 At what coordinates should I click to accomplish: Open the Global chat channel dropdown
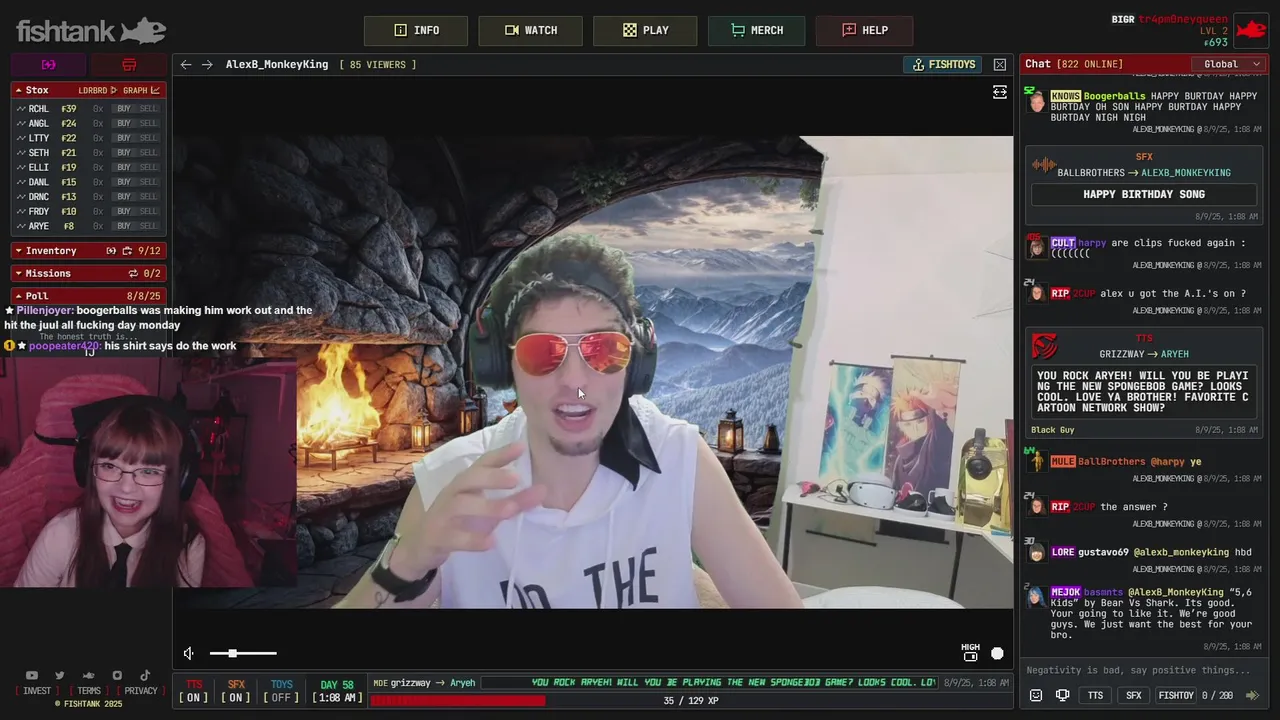pyautogui.click(x=1230, y=64)
